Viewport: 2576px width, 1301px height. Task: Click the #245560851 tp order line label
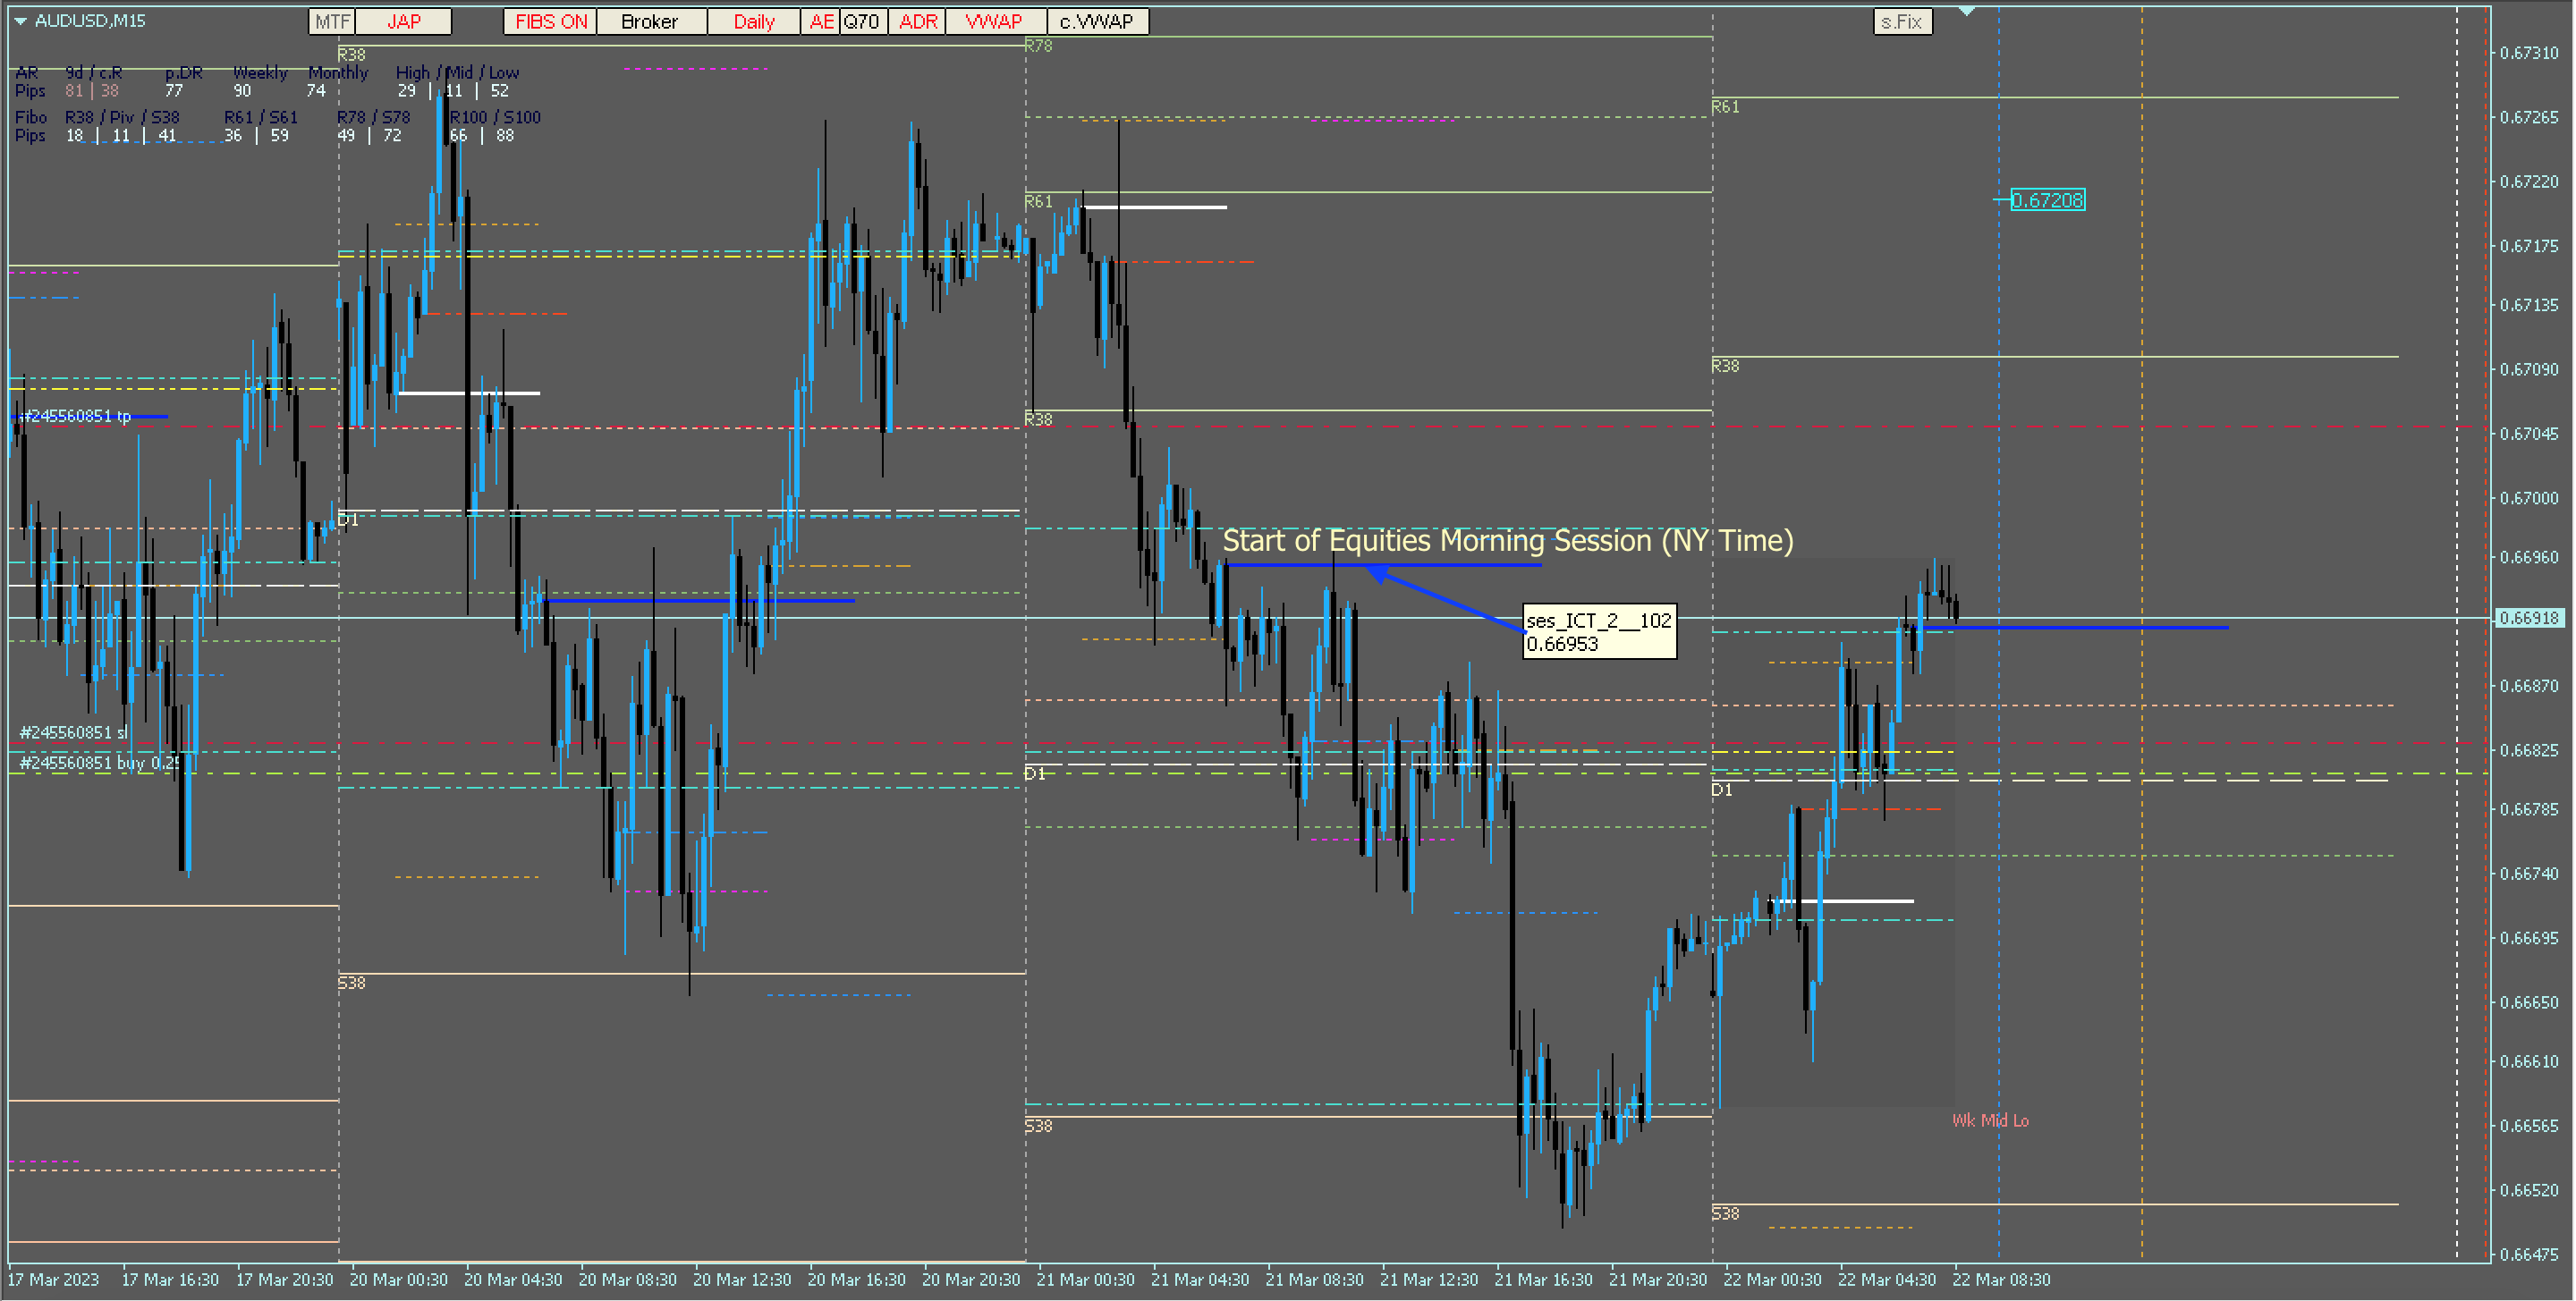tap(76, 416)
